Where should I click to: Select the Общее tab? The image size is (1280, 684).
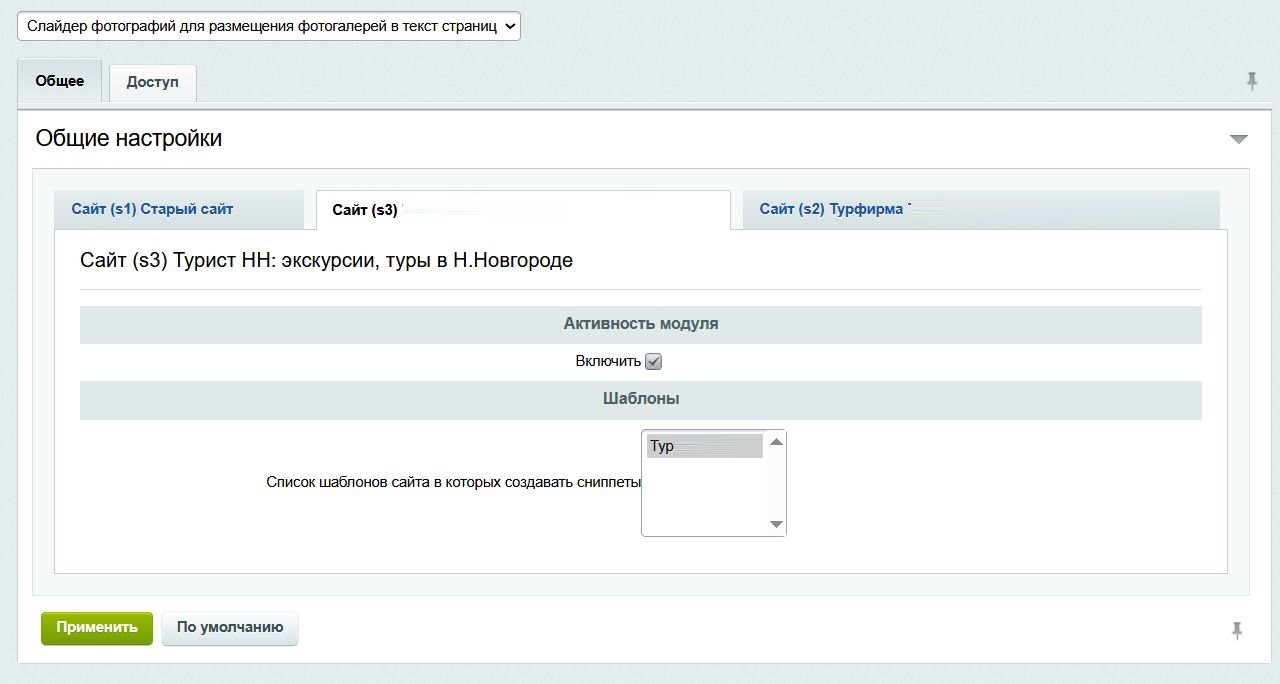60,80
